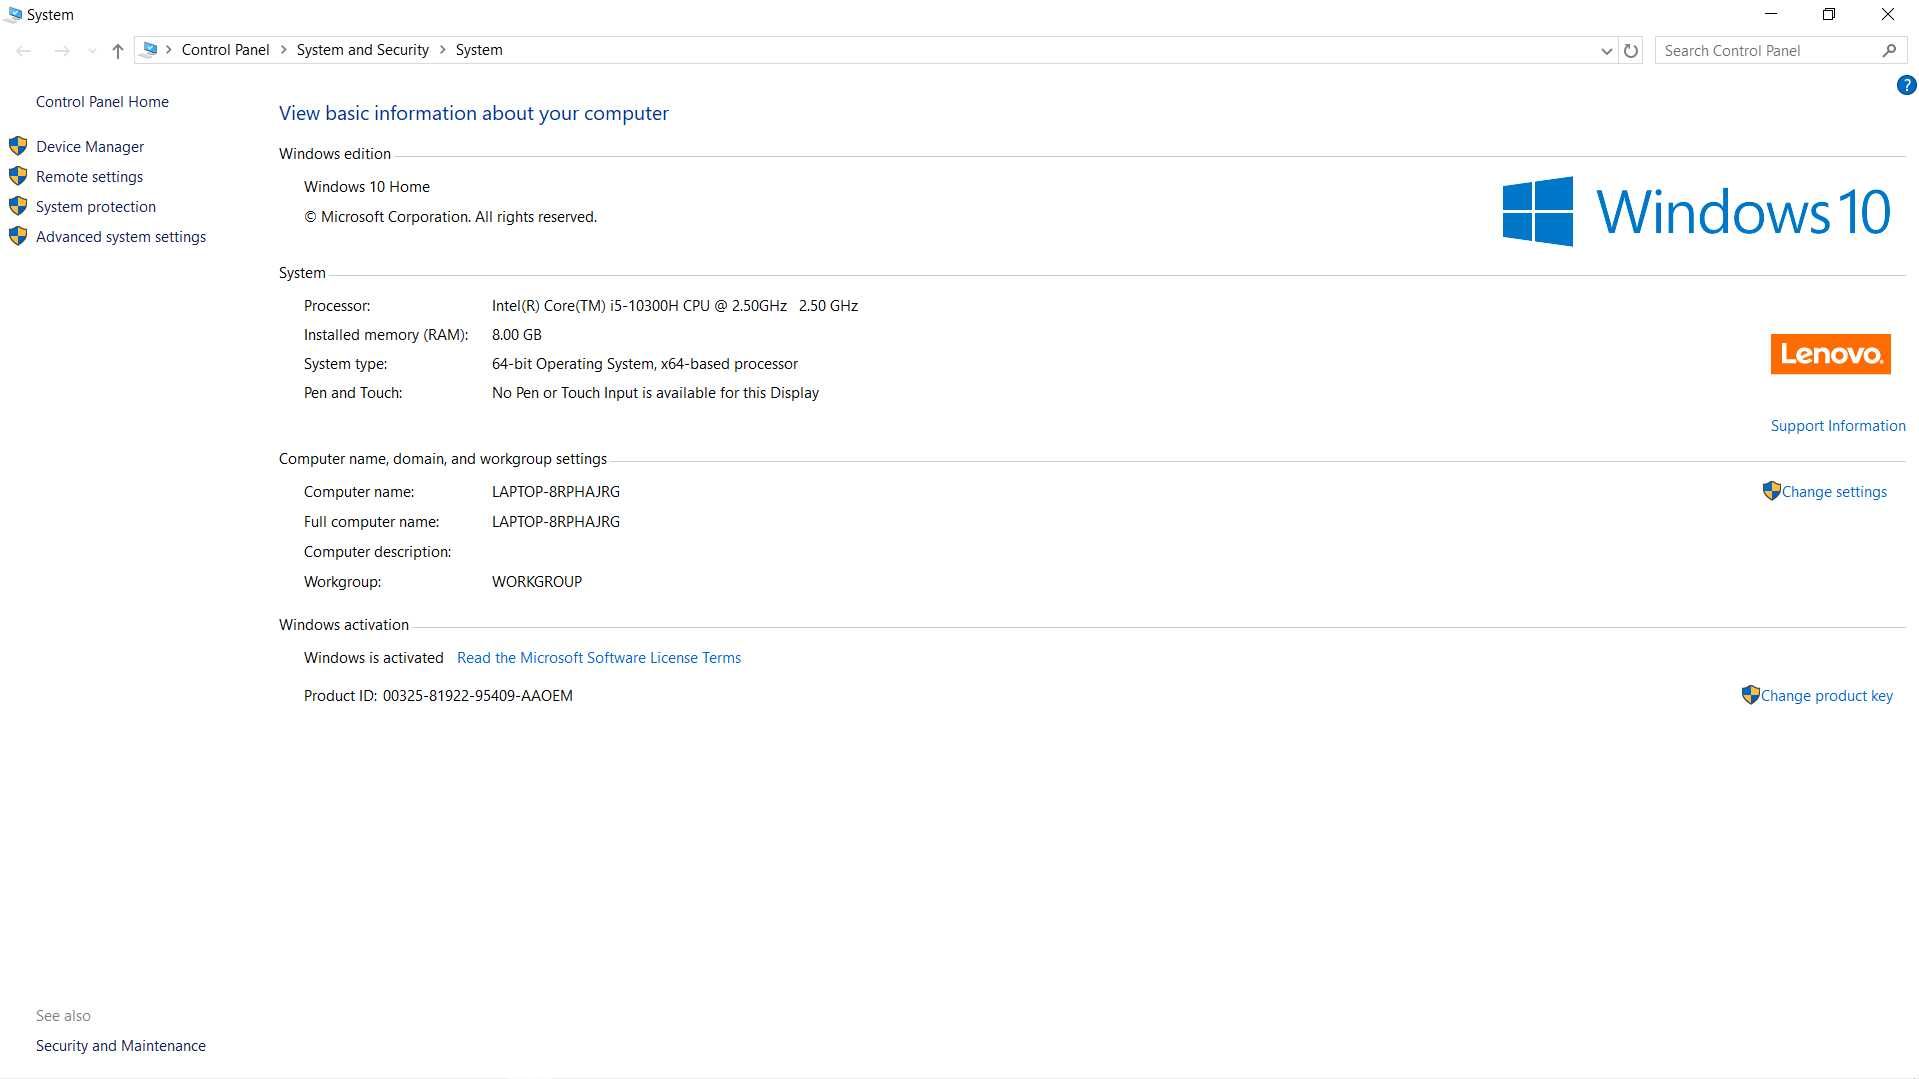The height and width of the screenshot is (1079, 1919).
Task: Click the search magnifier icon
Action: point(1889,51)
